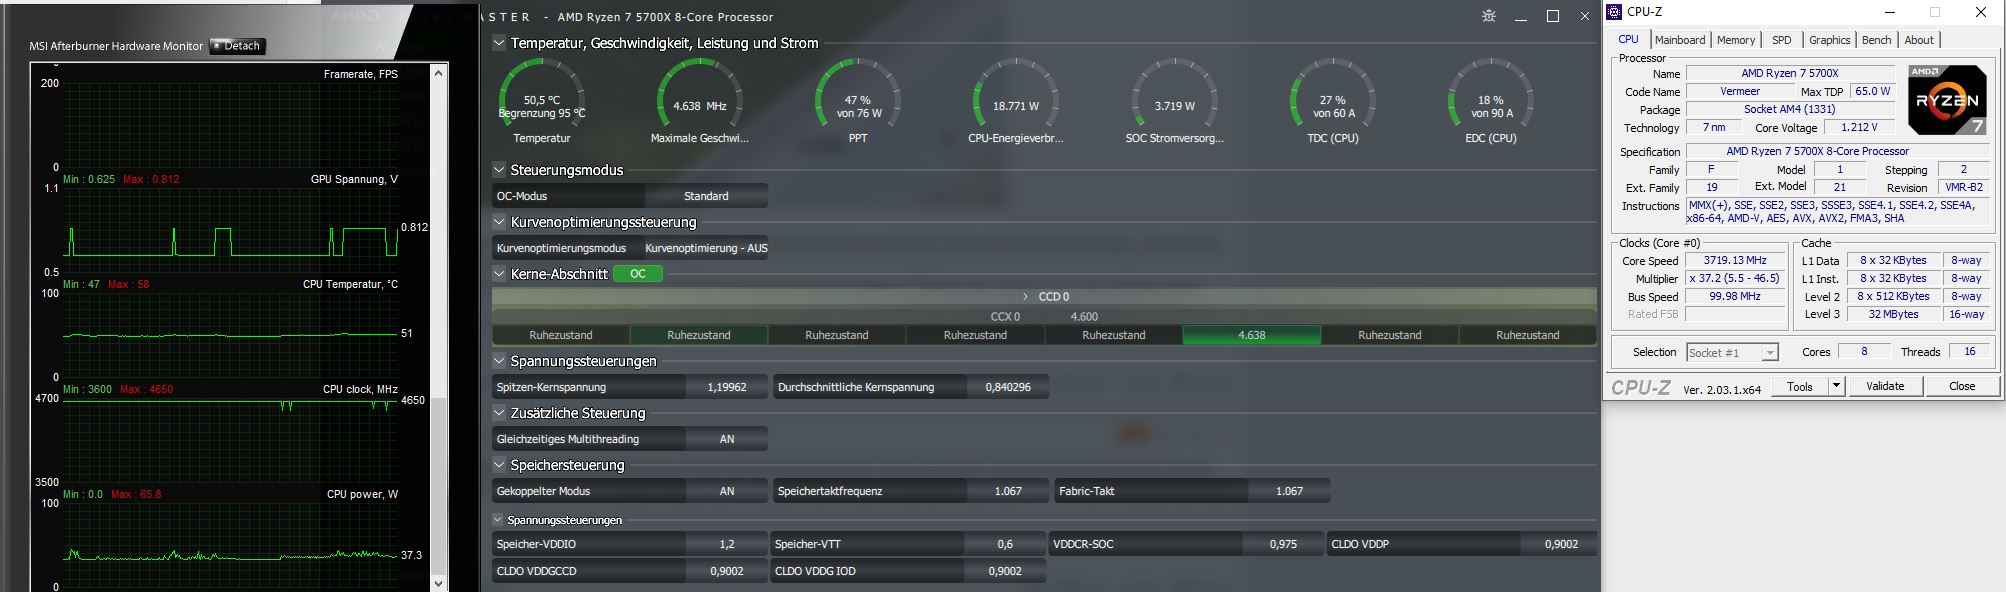
Task: Click the CPU Temperatur graph in Afterburner
Action: point(231,335)
